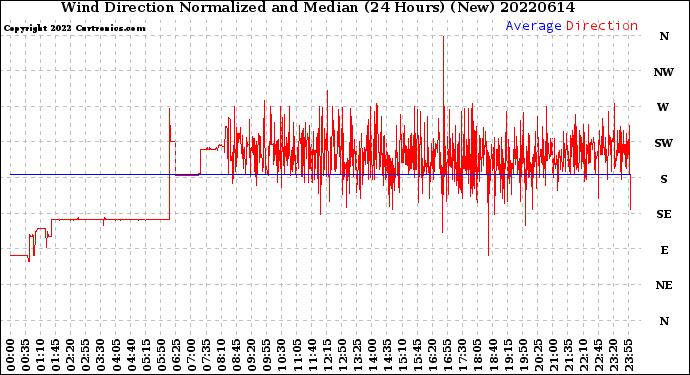This screenshot has height=375, width=690.
Task: Click the 07:00 time axis label
Action: point(191,355)
